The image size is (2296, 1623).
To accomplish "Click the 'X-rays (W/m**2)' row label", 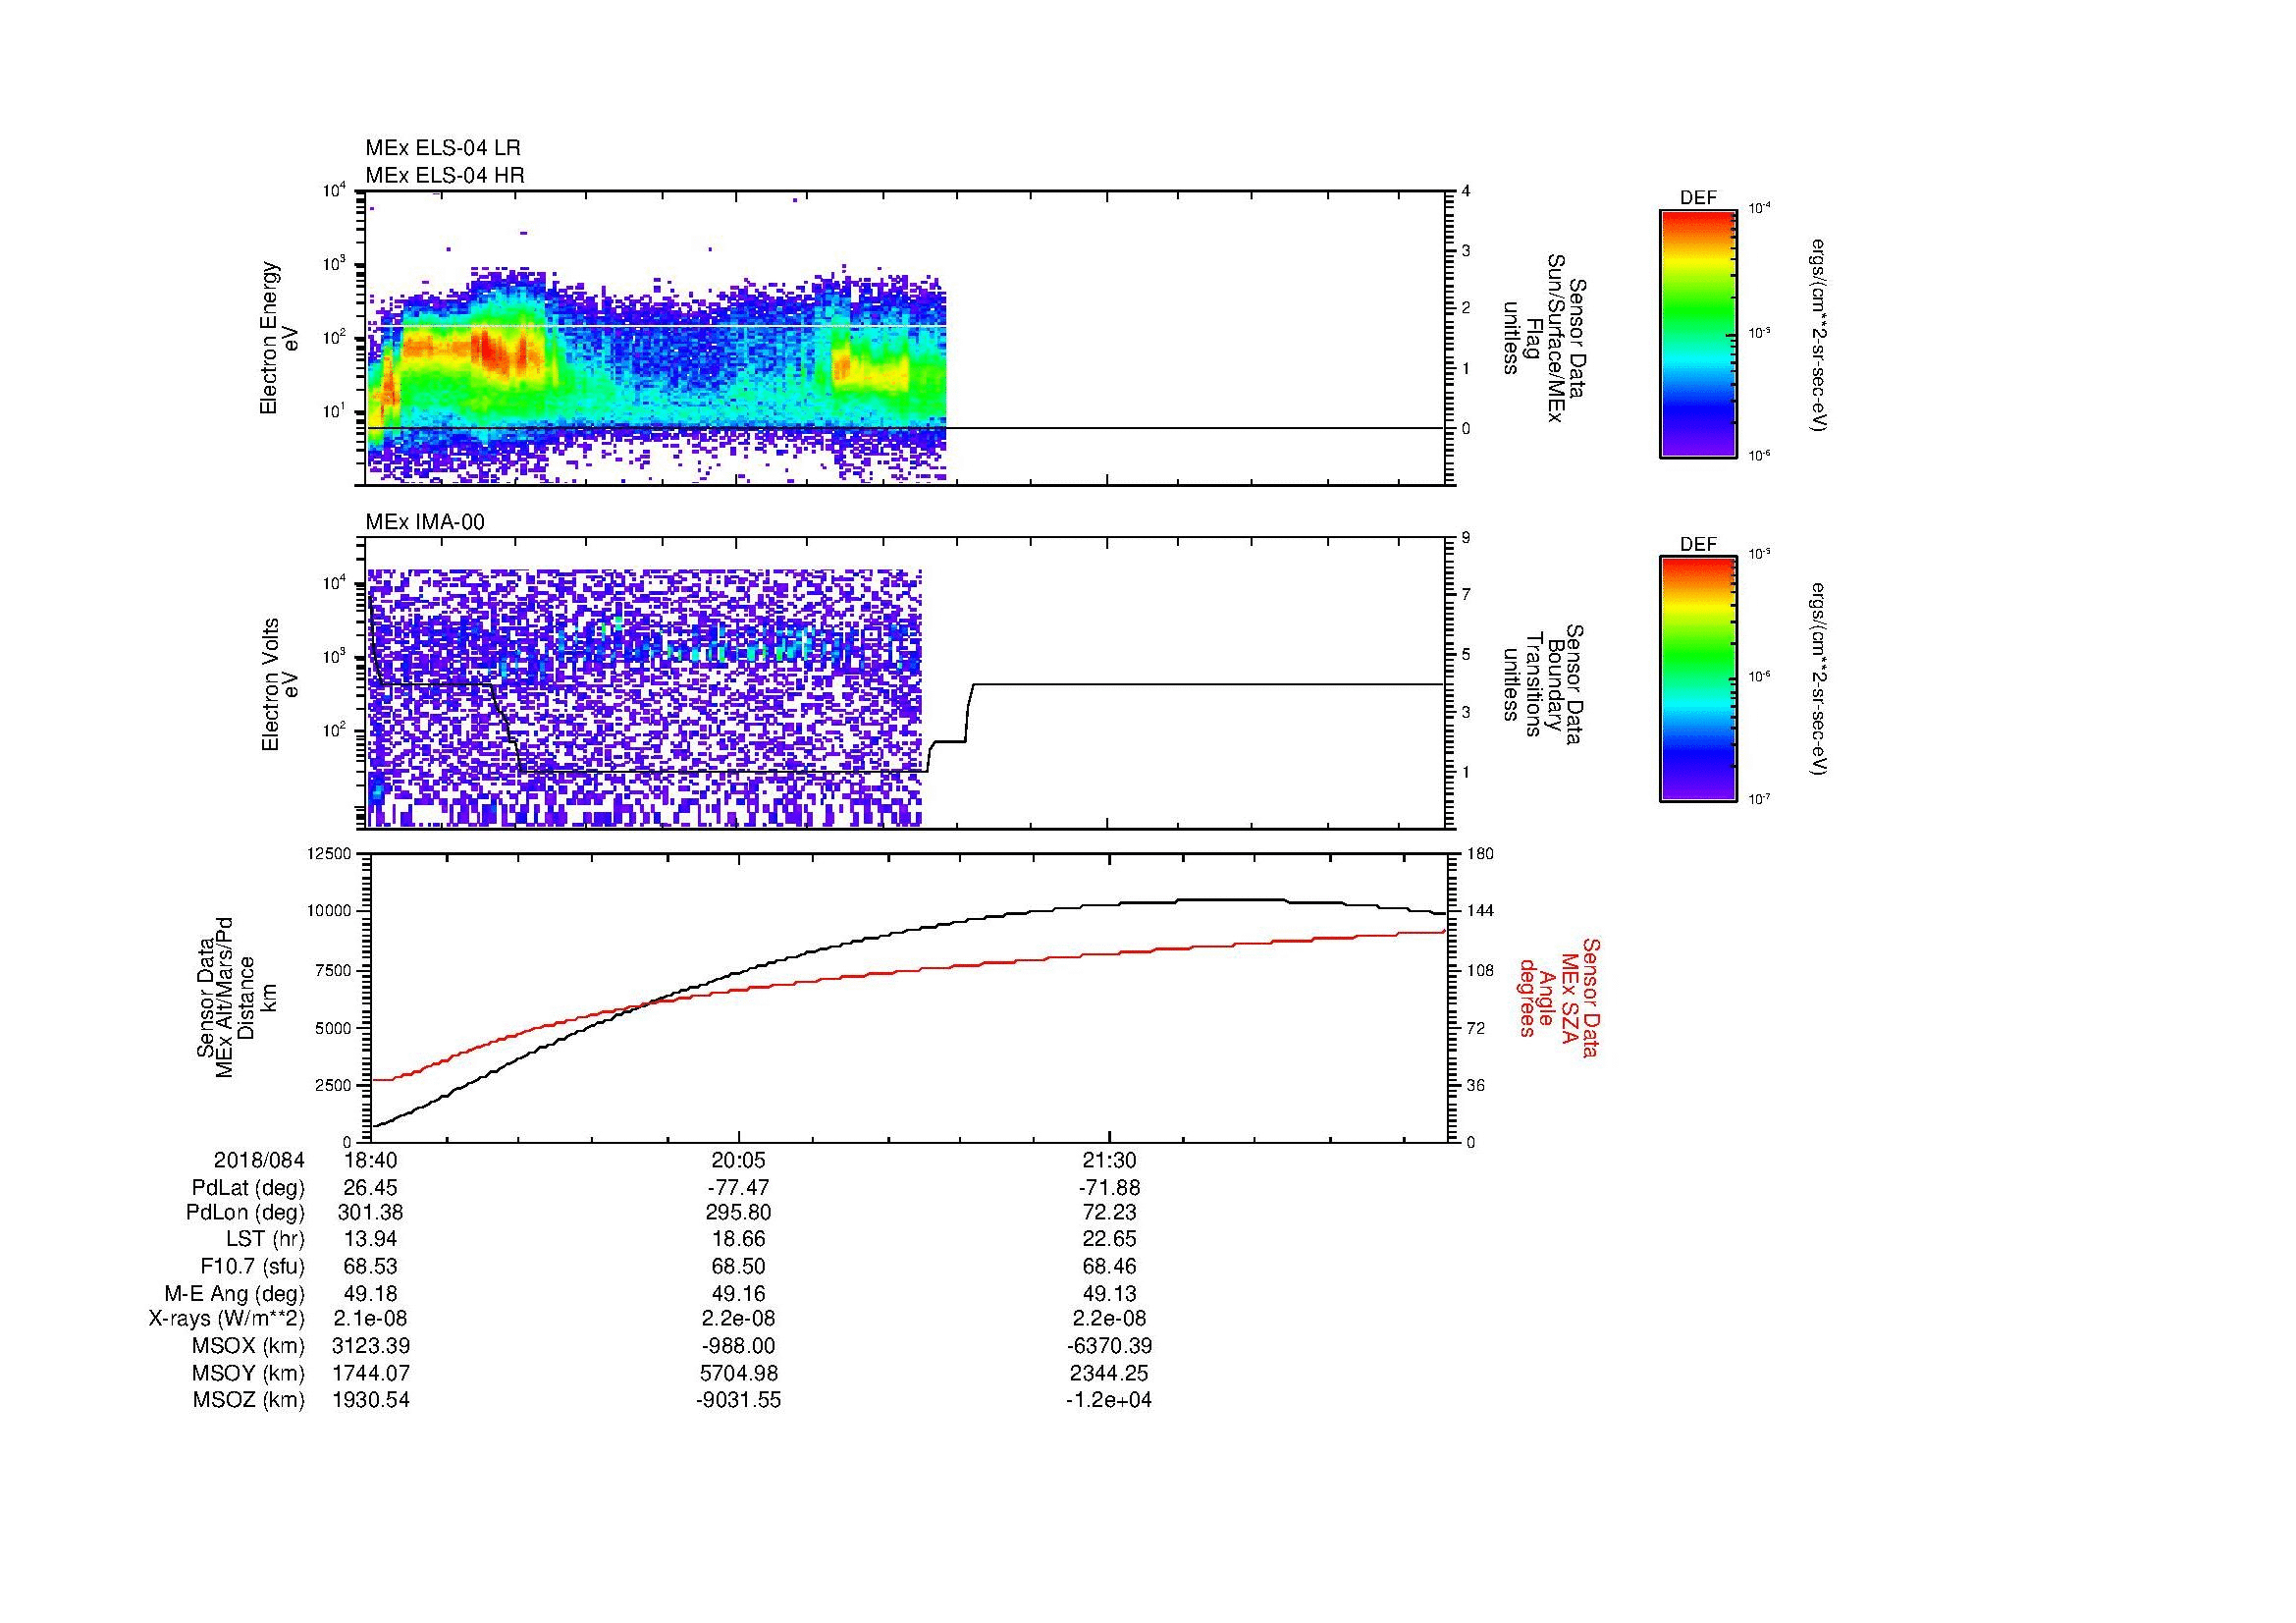I will point(227,1319).
